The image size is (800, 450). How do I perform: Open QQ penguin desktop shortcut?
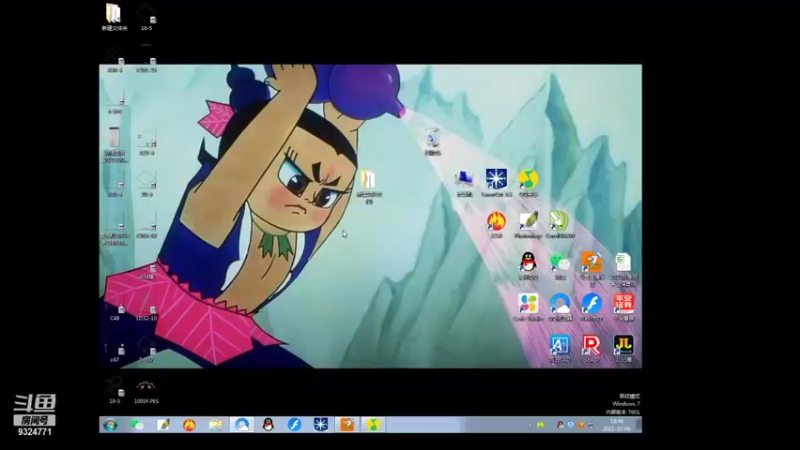528,266
